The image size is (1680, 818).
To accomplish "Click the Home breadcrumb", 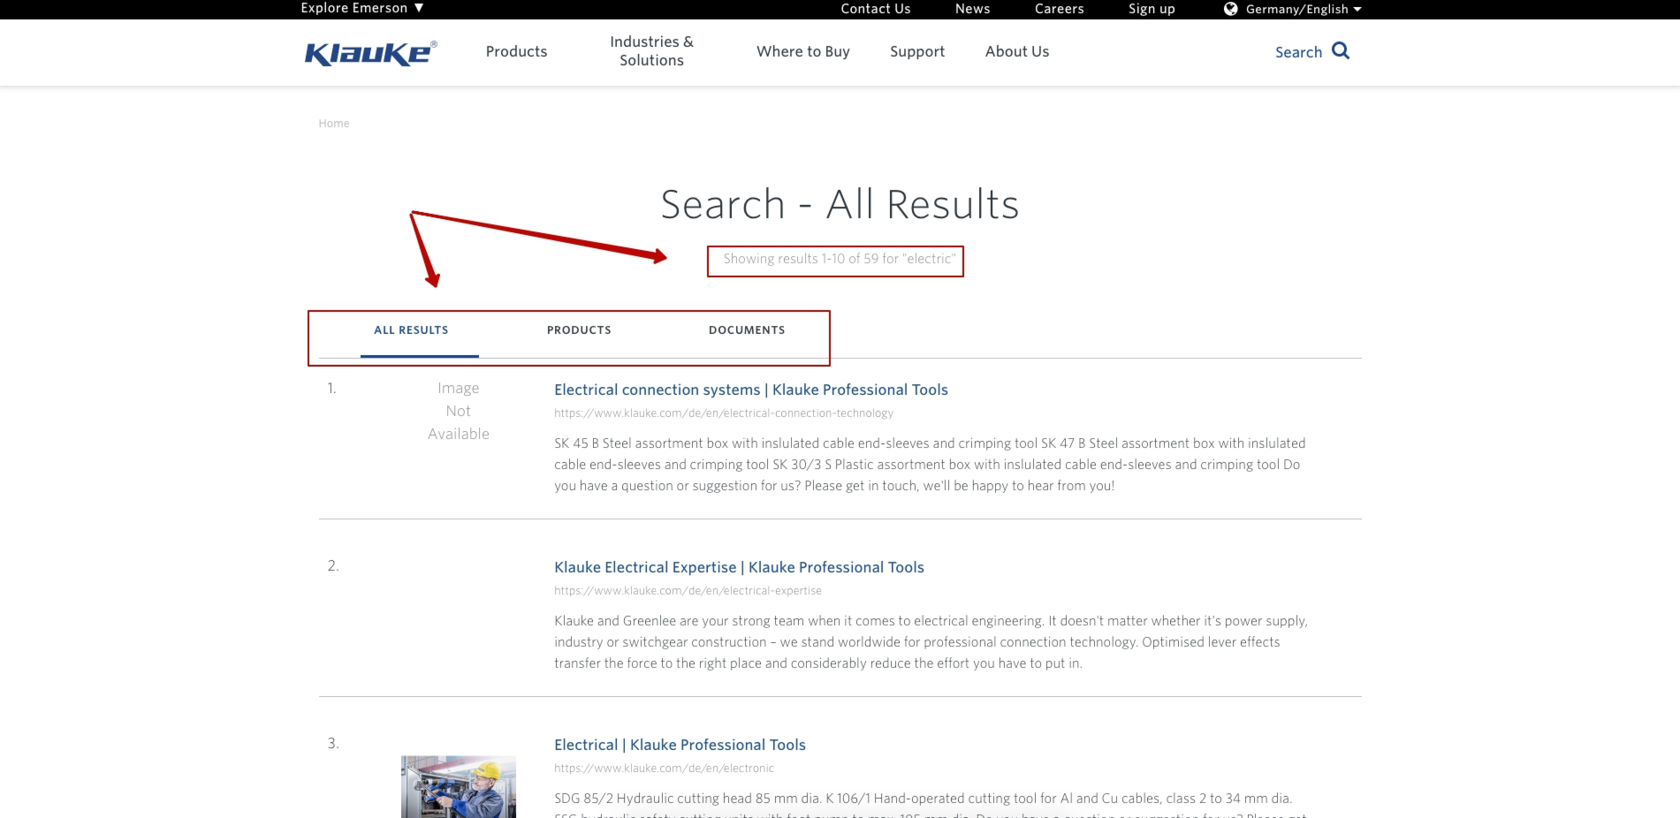I will [334, 123].
